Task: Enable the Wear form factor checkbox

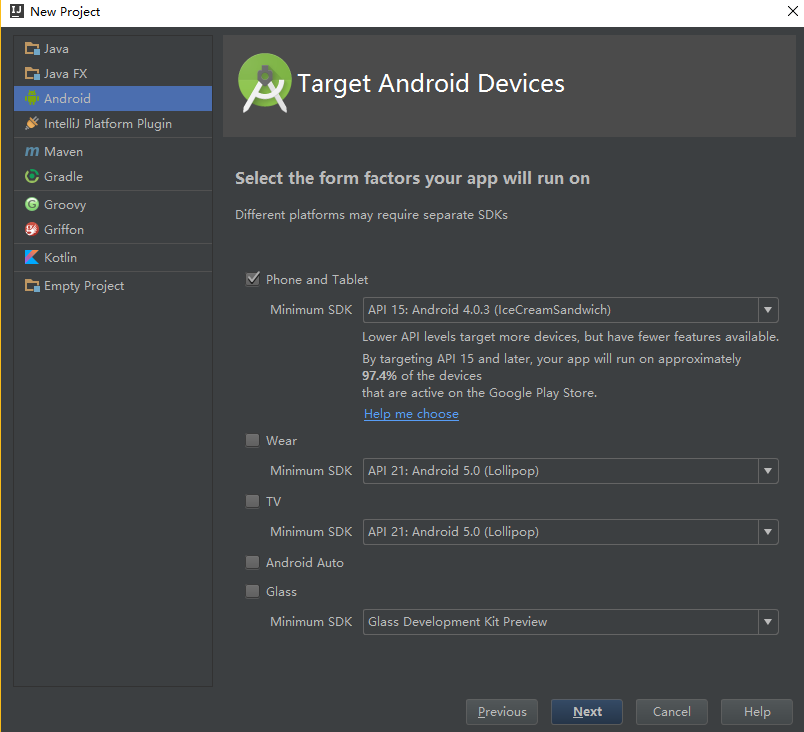Action: click(x=253, y=441)
